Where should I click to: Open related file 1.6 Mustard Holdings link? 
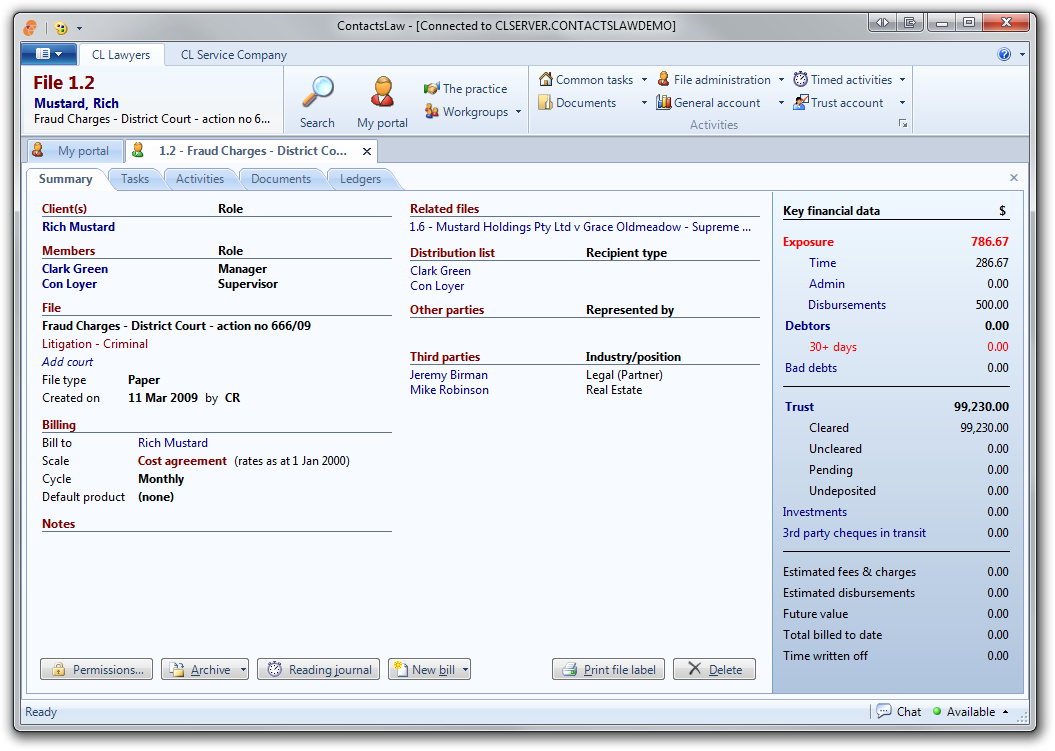580,227
